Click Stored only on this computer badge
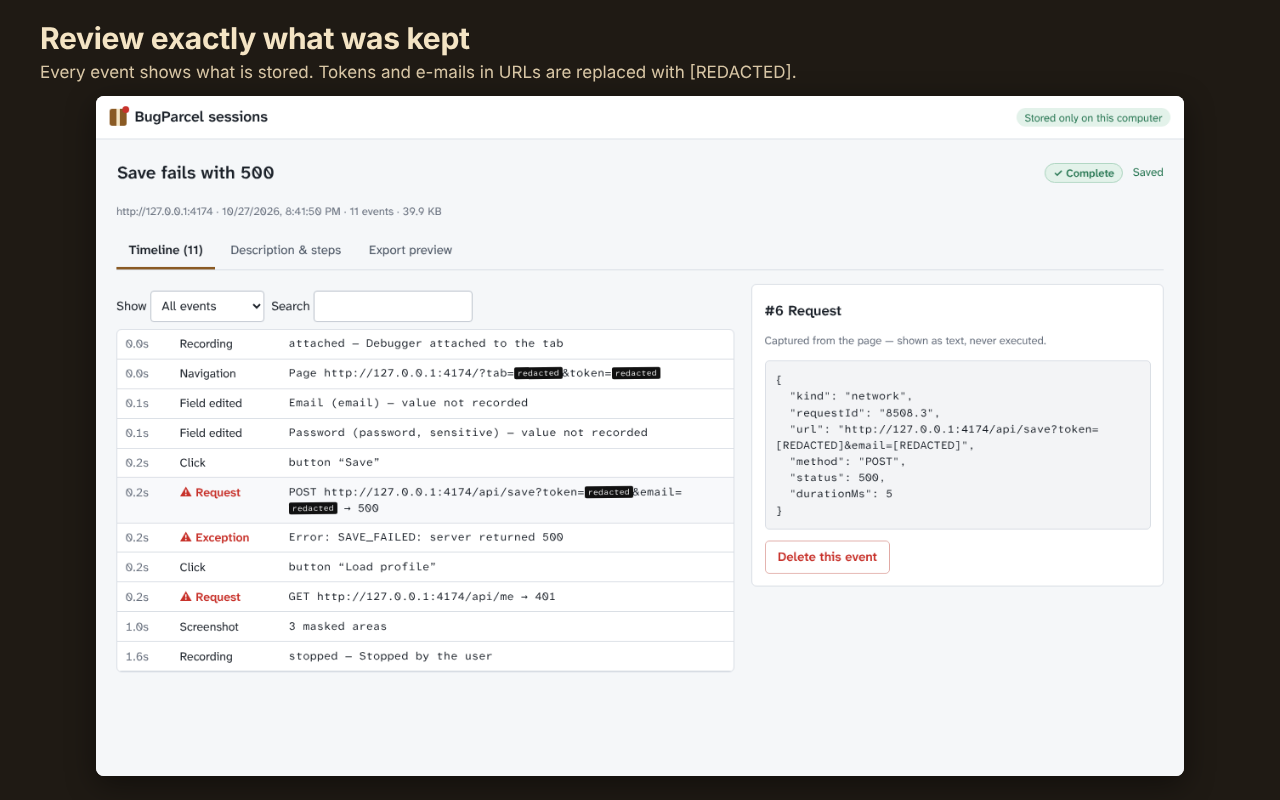This screenshot has height=800, width=1280. click(x=1093, y=118)
